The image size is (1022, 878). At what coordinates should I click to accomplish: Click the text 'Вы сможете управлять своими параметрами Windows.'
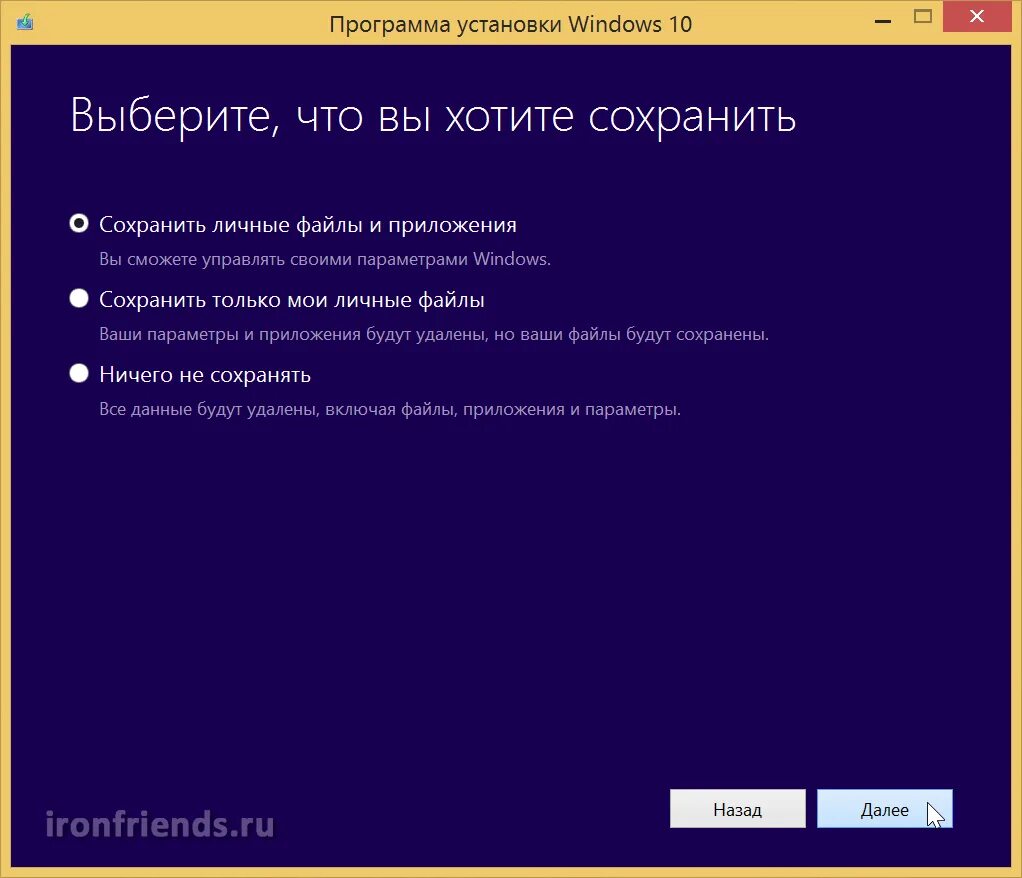tap(325, 259)
